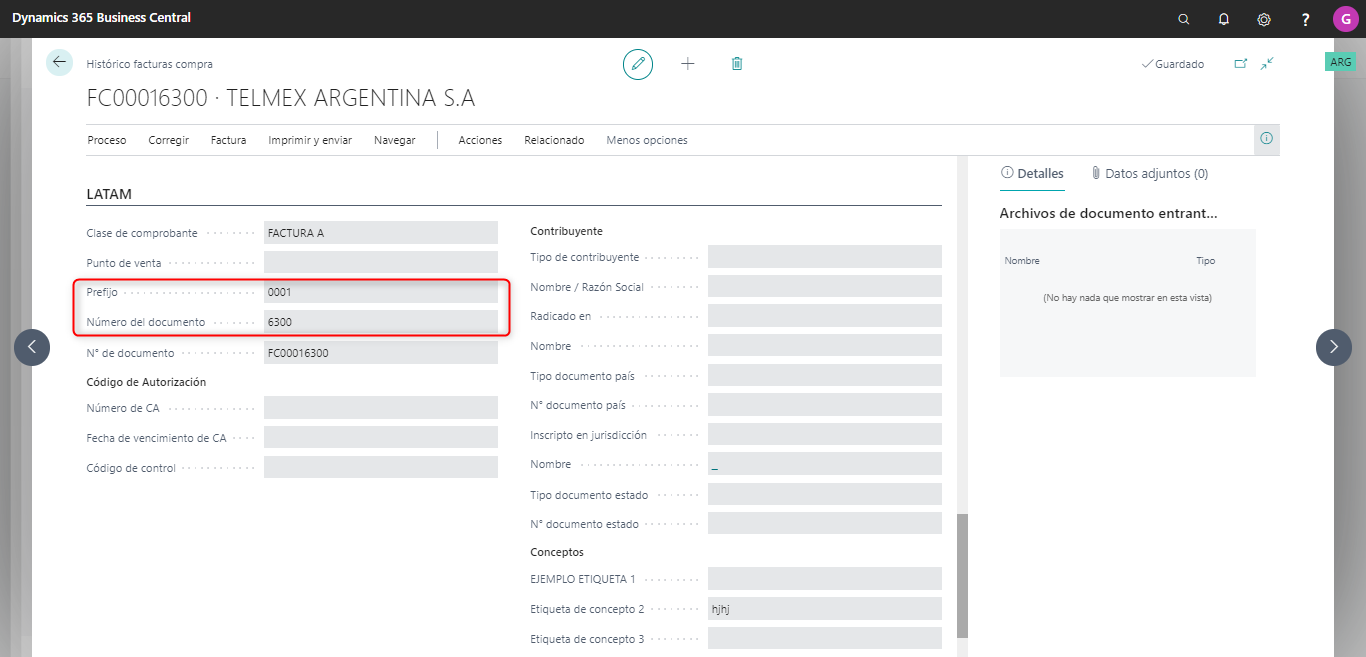
Task: Switch to the Detalles tab
Action: (1032, 173)
